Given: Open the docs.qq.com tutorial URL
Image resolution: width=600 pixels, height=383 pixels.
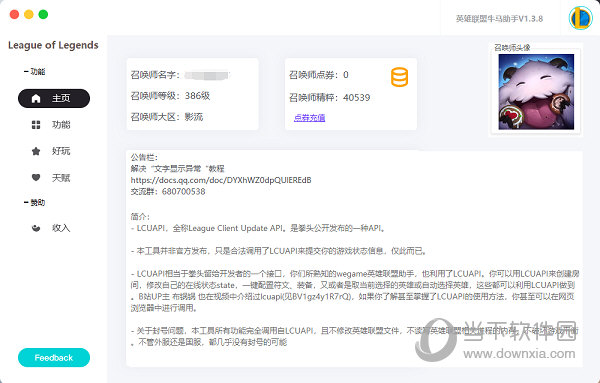Looking at the screenshot, I should pyautogui.click(x=221, y=180).
